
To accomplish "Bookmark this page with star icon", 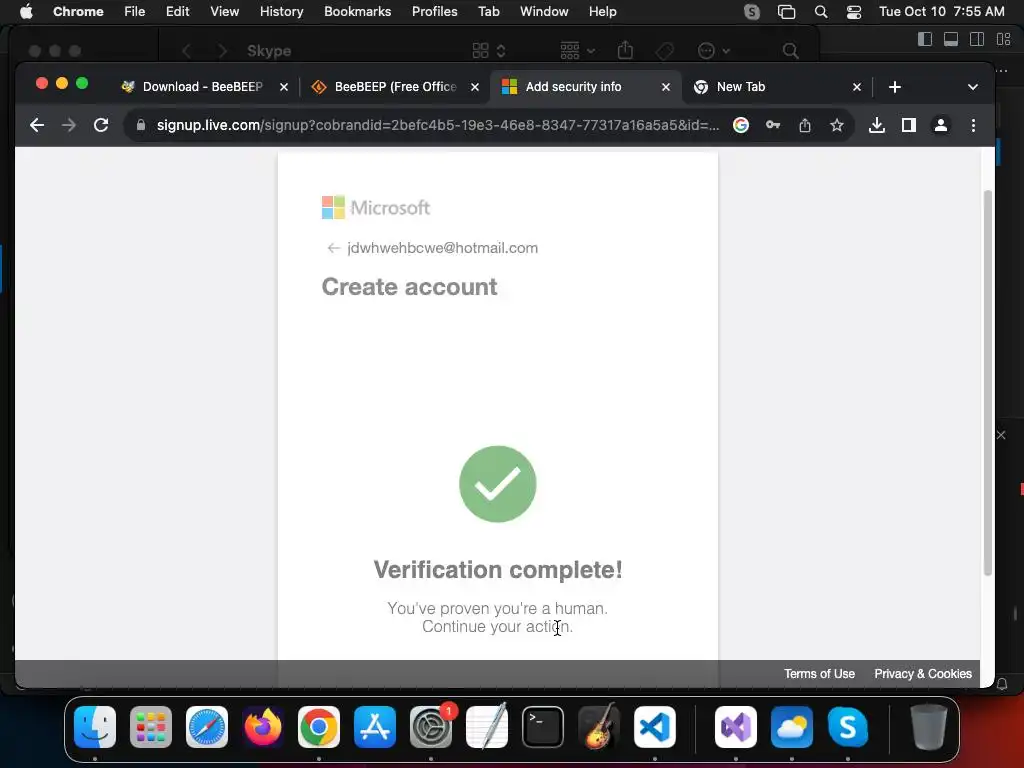I will click(837, 125).
